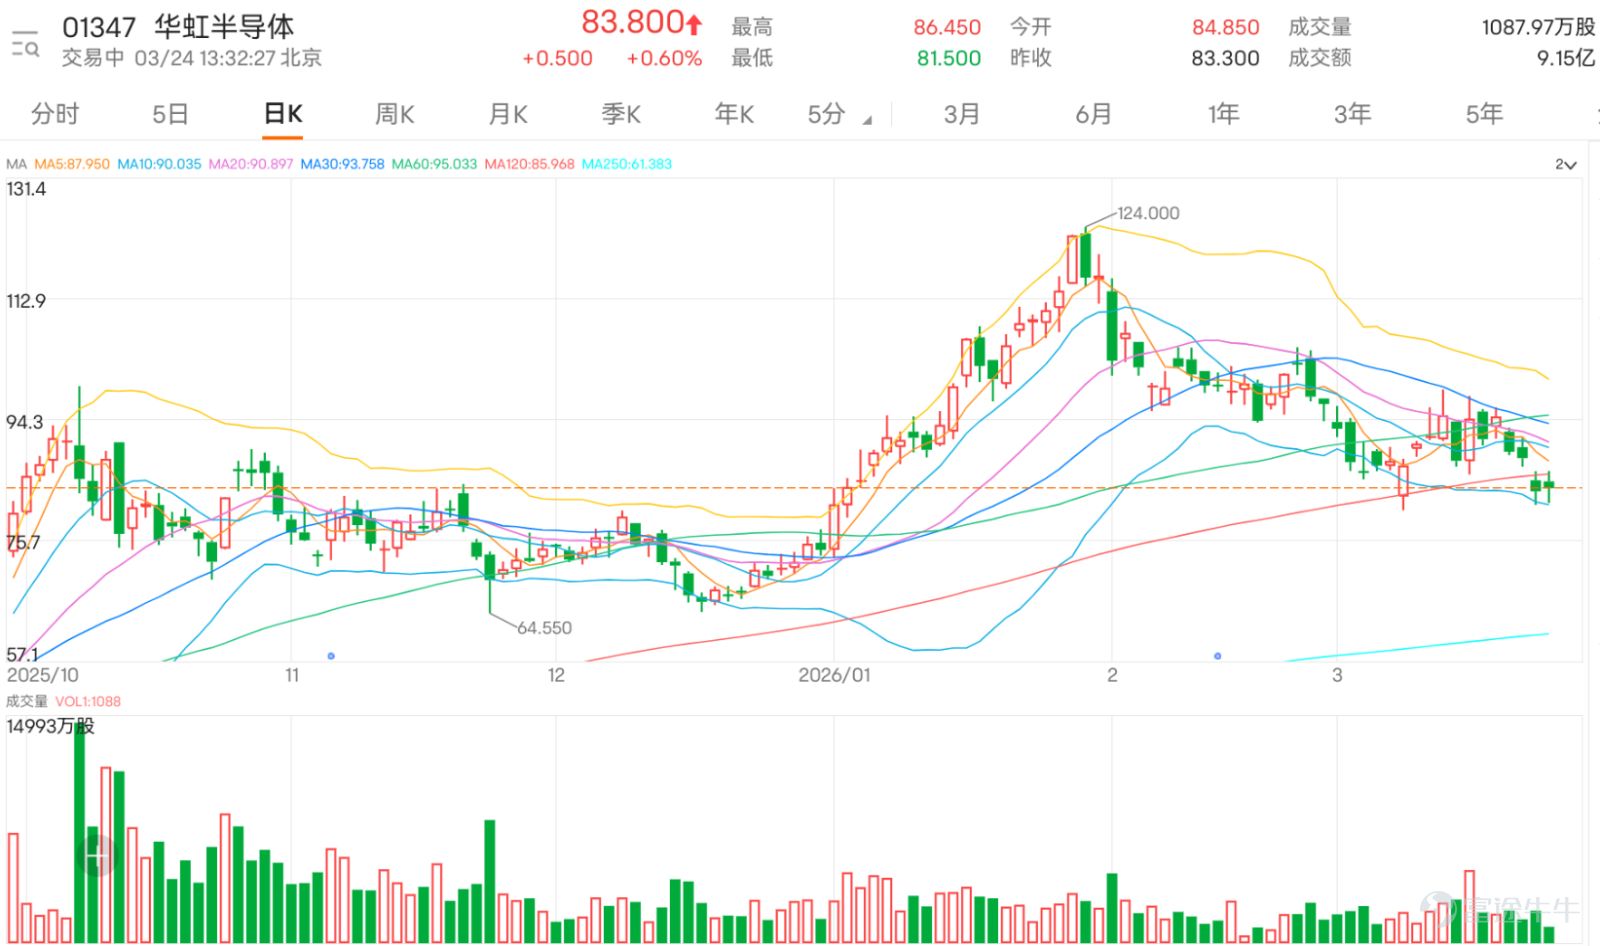Image resolution: width=1600 pixels, height=946 pixels.
Task: Expand the 5分 interval dropdown triangle
Action: point(867,121)
